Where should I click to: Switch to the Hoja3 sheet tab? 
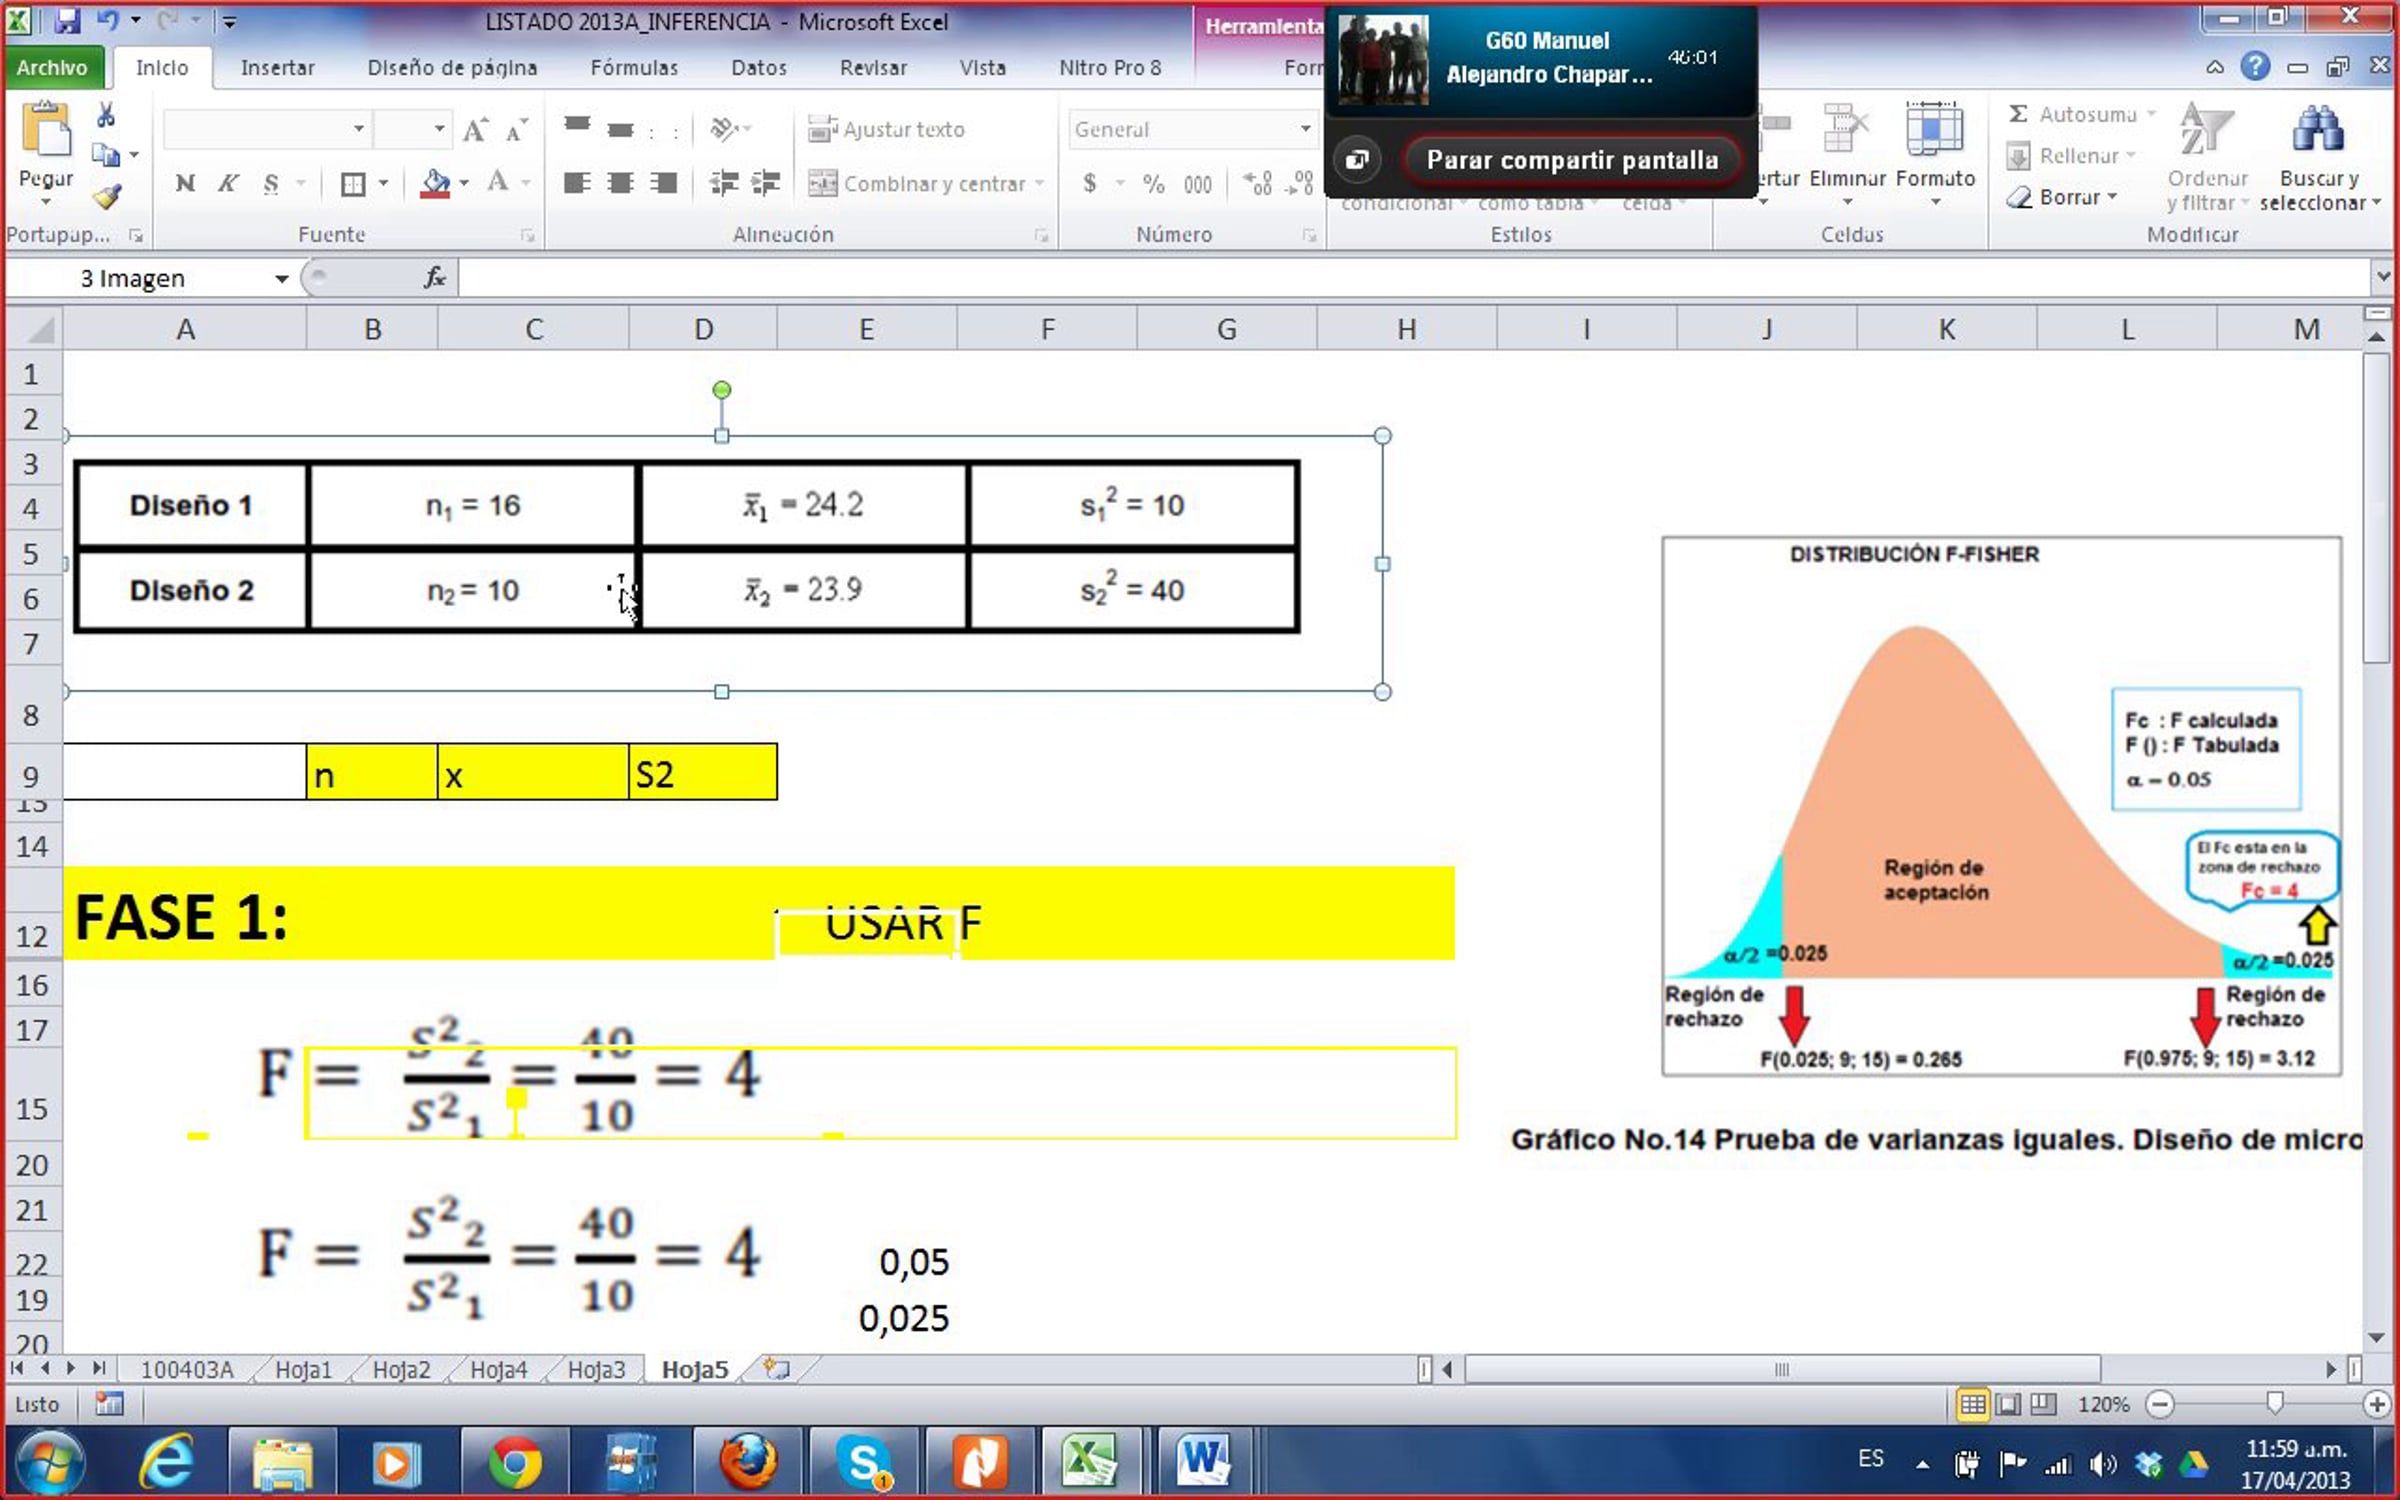[x=596, y=1369]
